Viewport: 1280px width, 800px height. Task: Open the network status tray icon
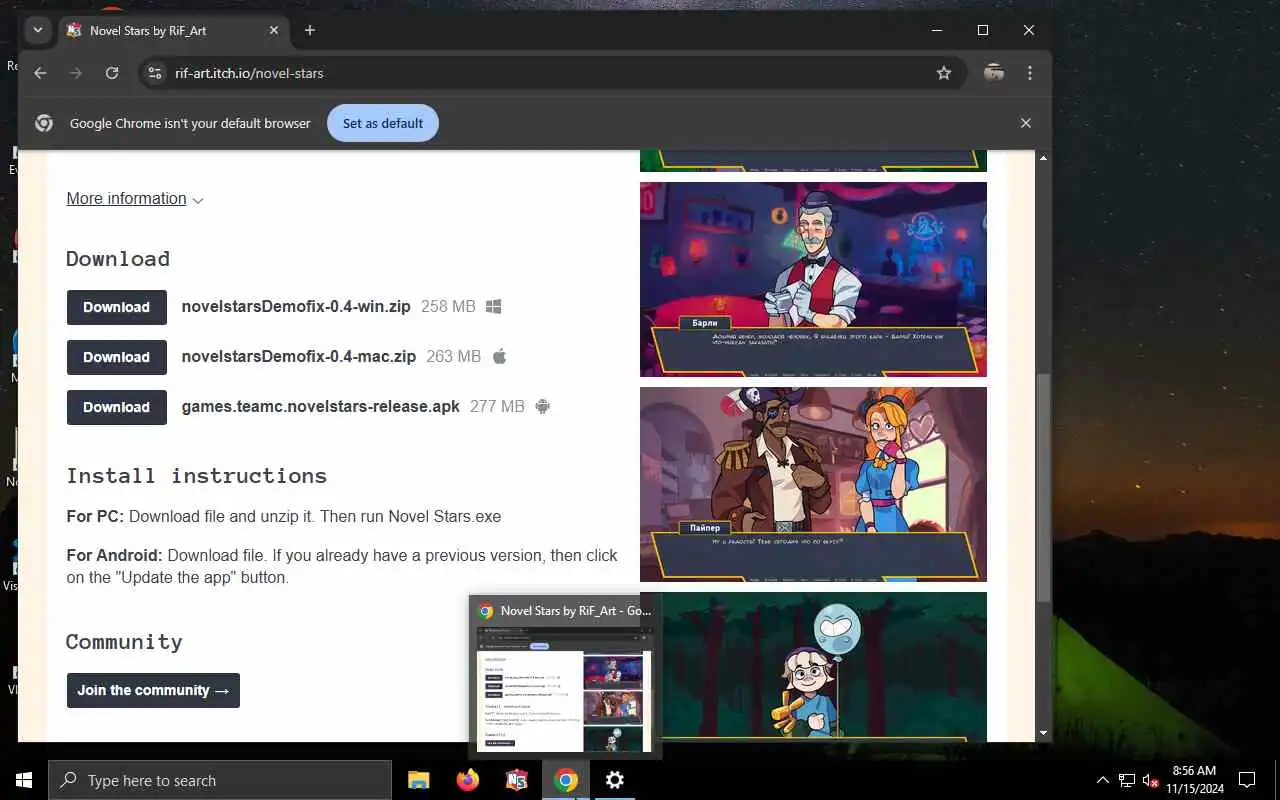tap(1127, 780)
